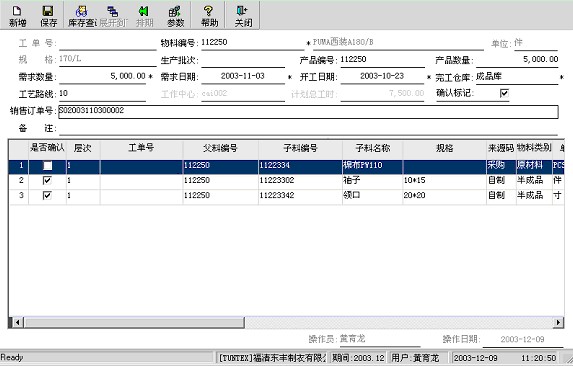Click the 销售订单号 input field

coord(308,111)
